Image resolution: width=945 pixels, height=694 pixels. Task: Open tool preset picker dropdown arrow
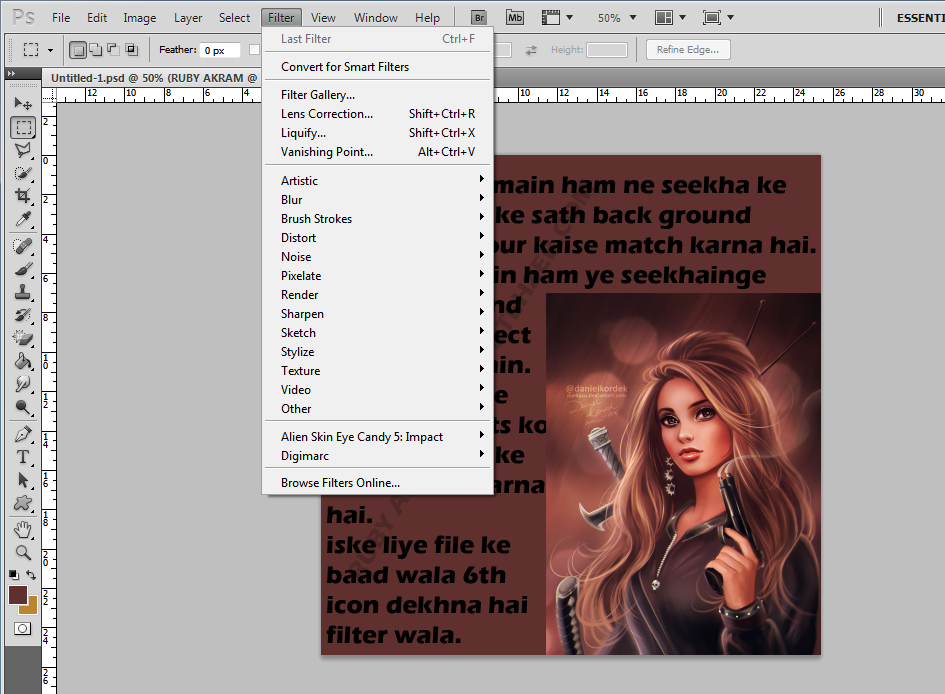click(x=50, y=50)
